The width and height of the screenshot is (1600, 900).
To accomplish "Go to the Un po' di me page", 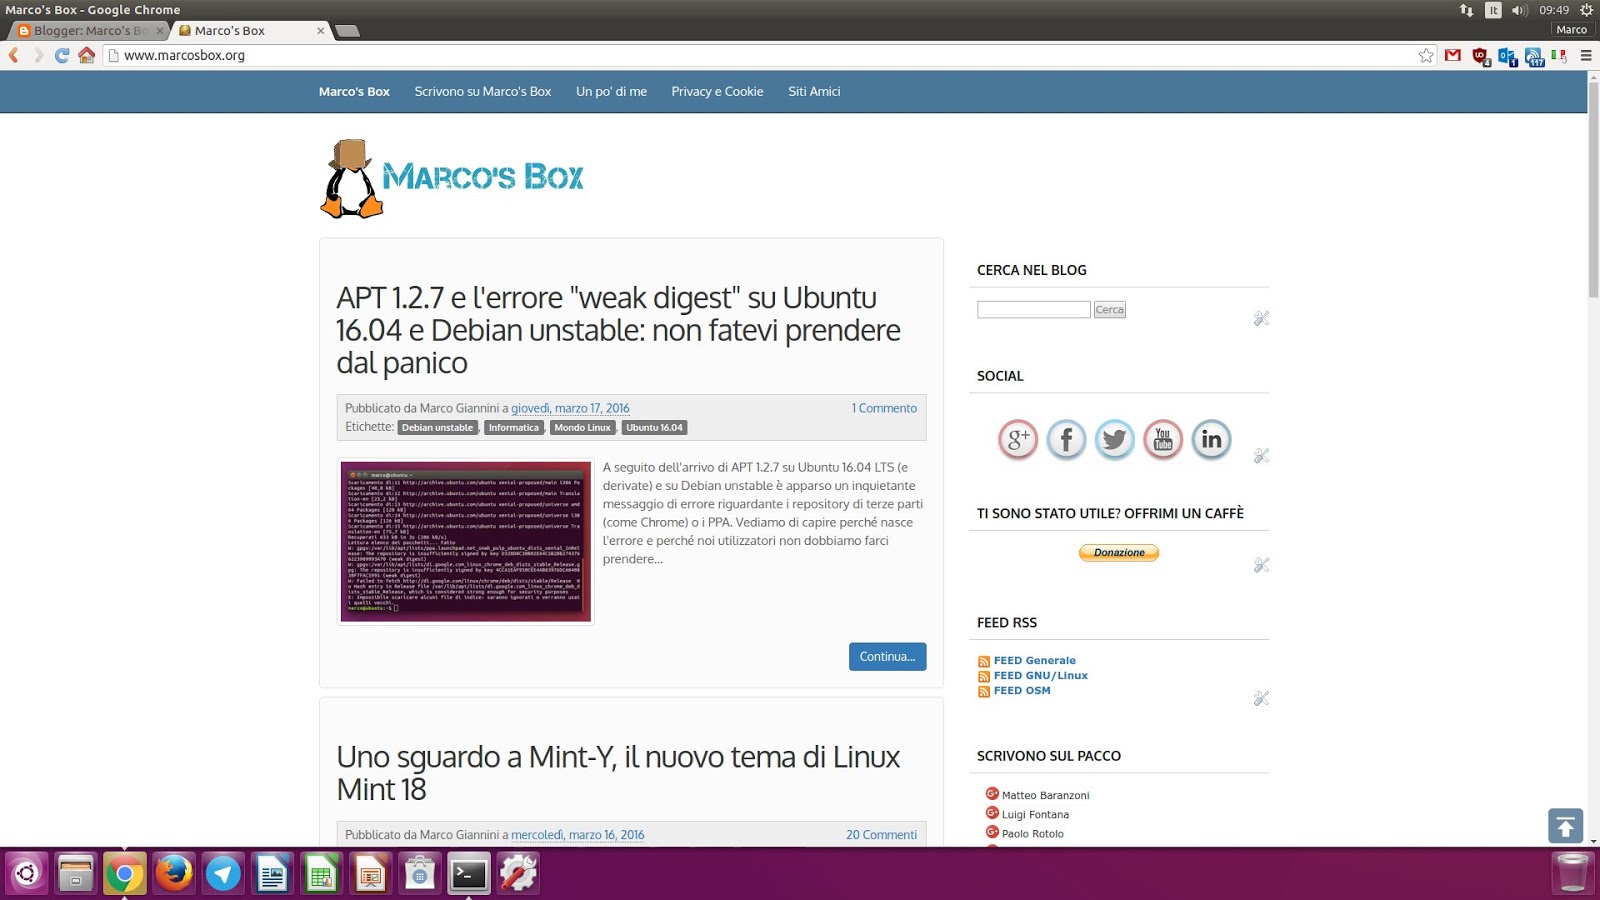I will [x=611, y=91].
